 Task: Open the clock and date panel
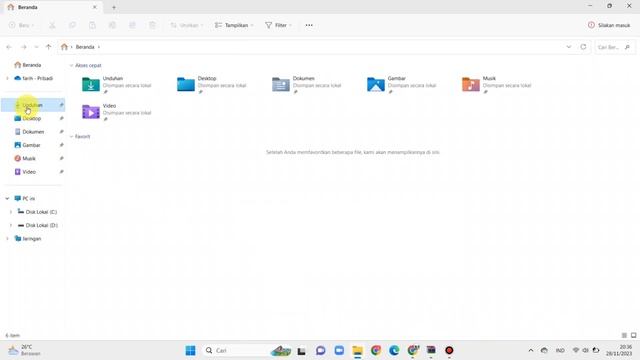point(619,350)
